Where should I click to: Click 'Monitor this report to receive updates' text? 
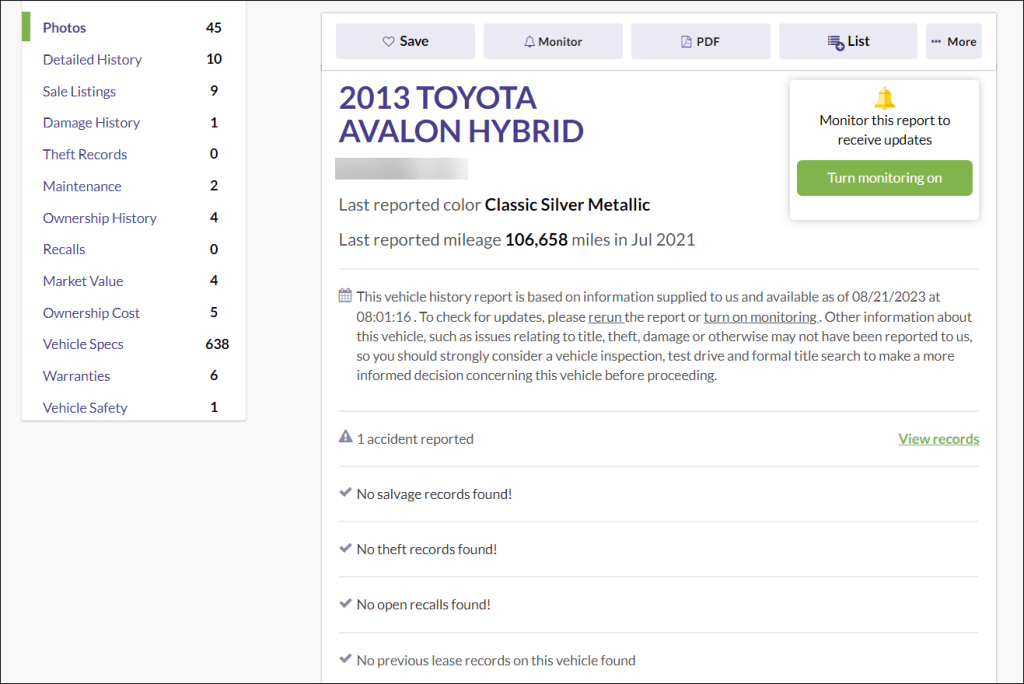coord(884,130)
